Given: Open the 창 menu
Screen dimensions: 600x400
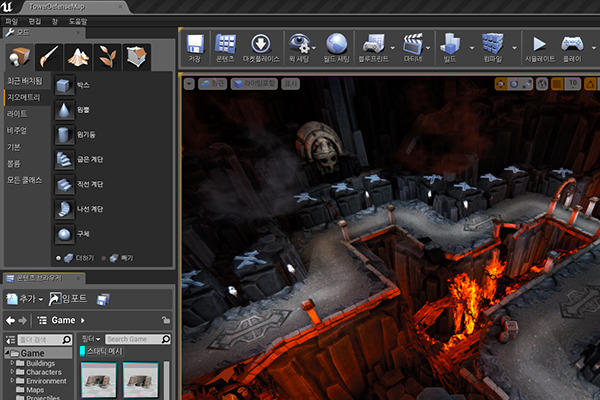Looking at the screenshot, I should pos(55,21).
